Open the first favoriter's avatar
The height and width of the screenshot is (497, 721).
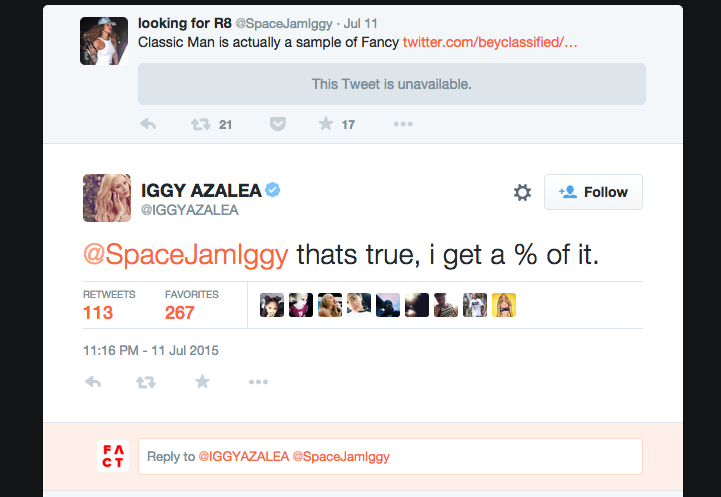pyautogui.click(x=271, y=306)
